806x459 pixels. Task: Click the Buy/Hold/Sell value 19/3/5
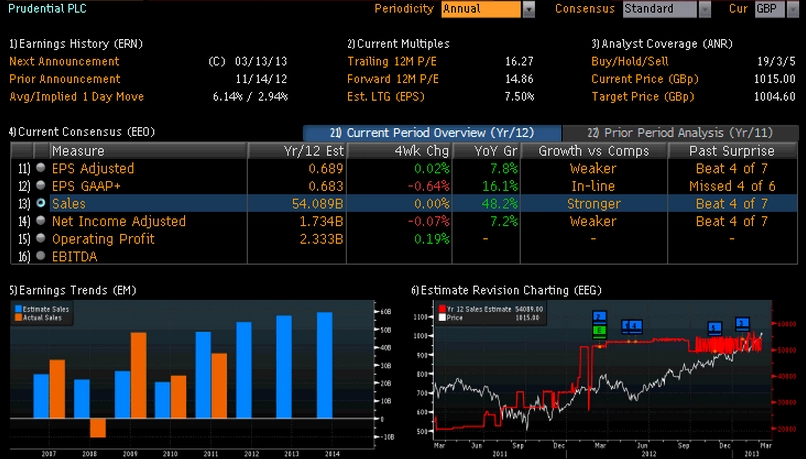click(776, 61)
